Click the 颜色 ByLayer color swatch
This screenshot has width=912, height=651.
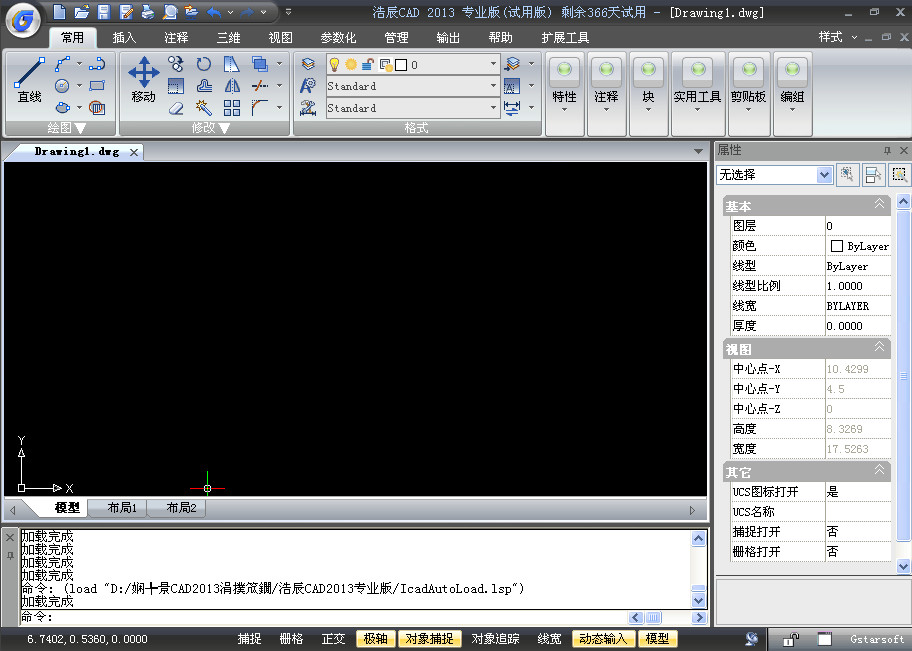[x=837, y=246]
